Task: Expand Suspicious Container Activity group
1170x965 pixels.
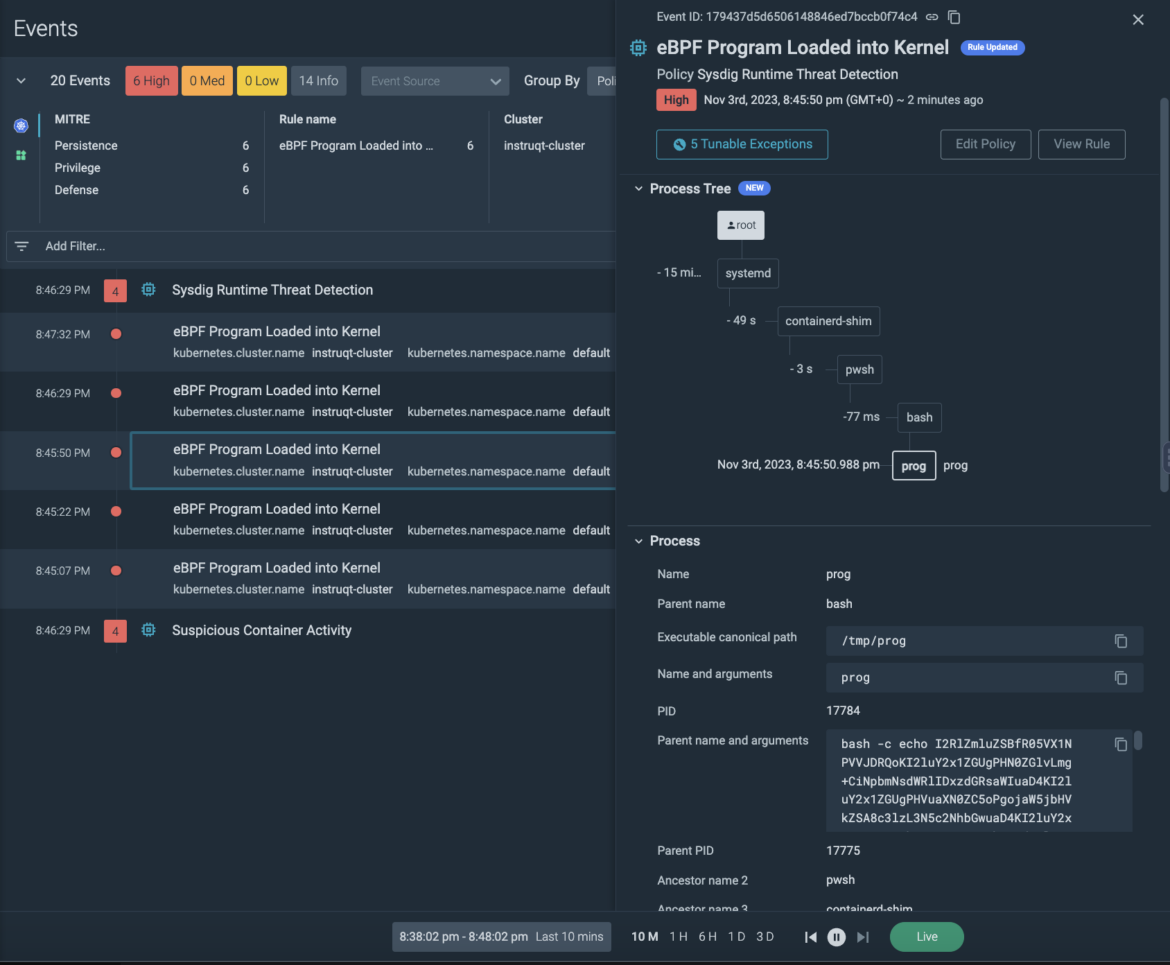Action: [262, 630]
